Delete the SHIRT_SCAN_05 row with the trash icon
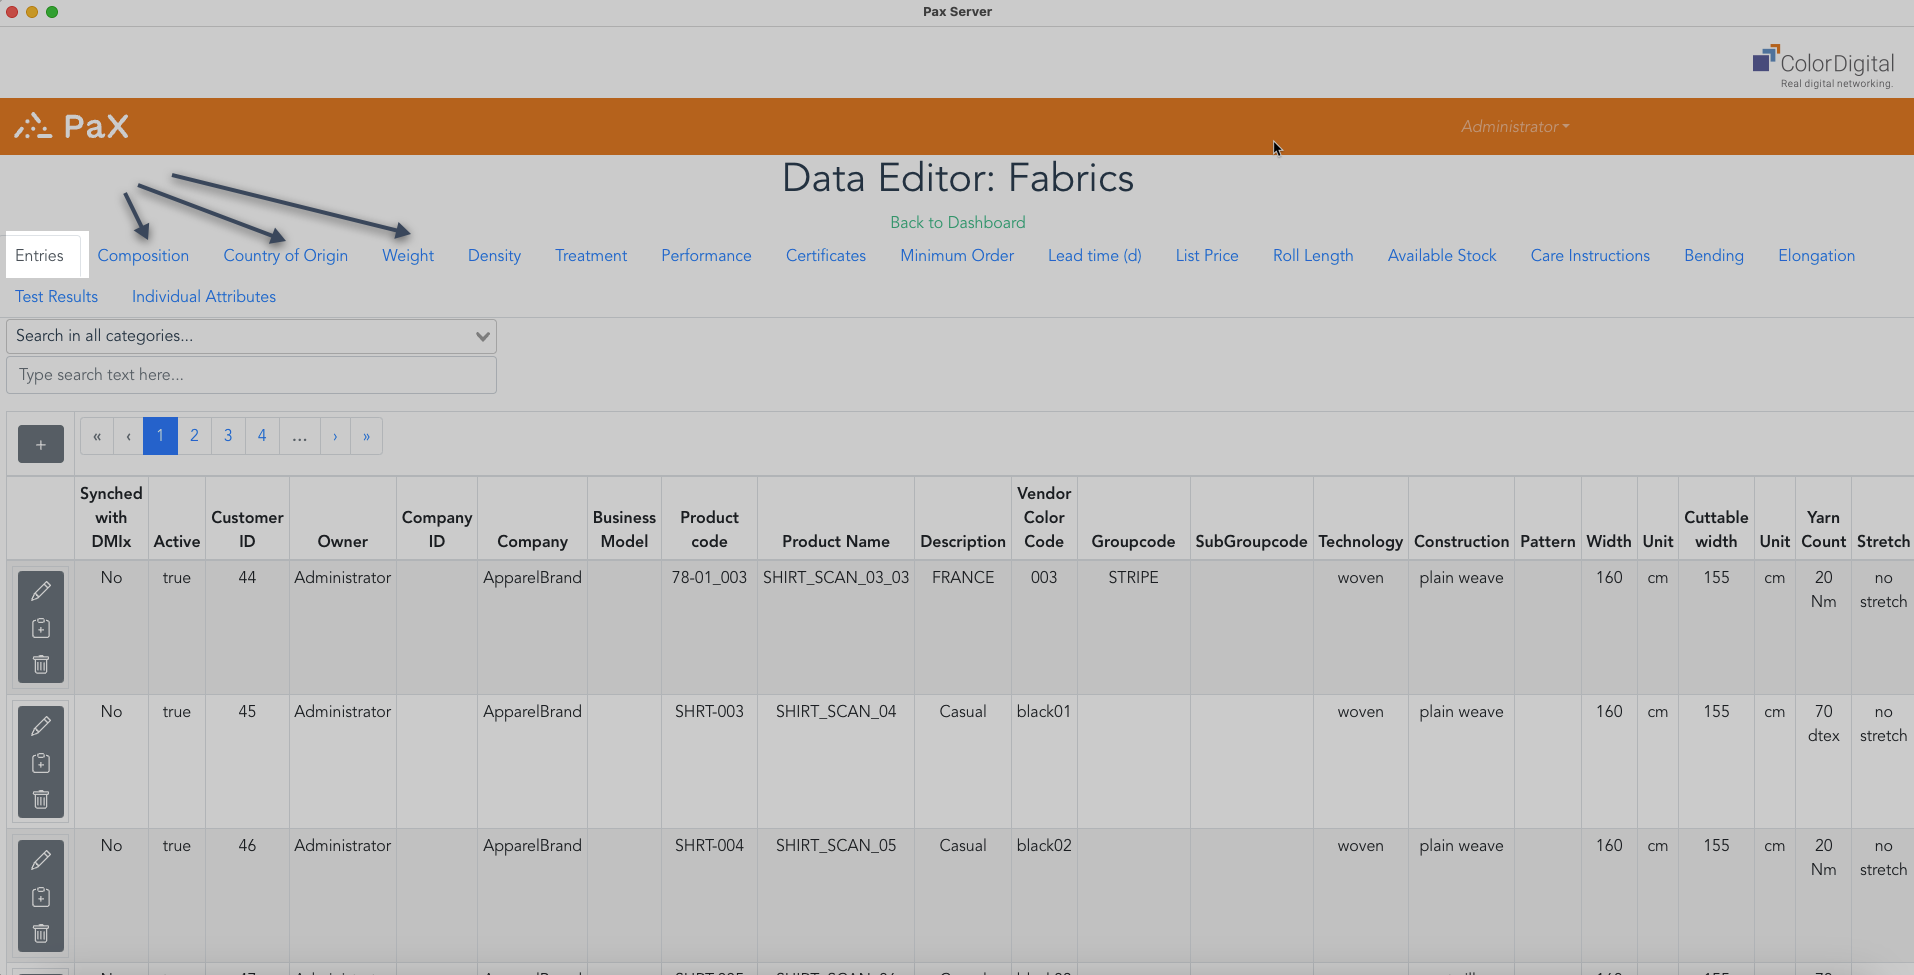The image size is (1914, 975). 41,934
